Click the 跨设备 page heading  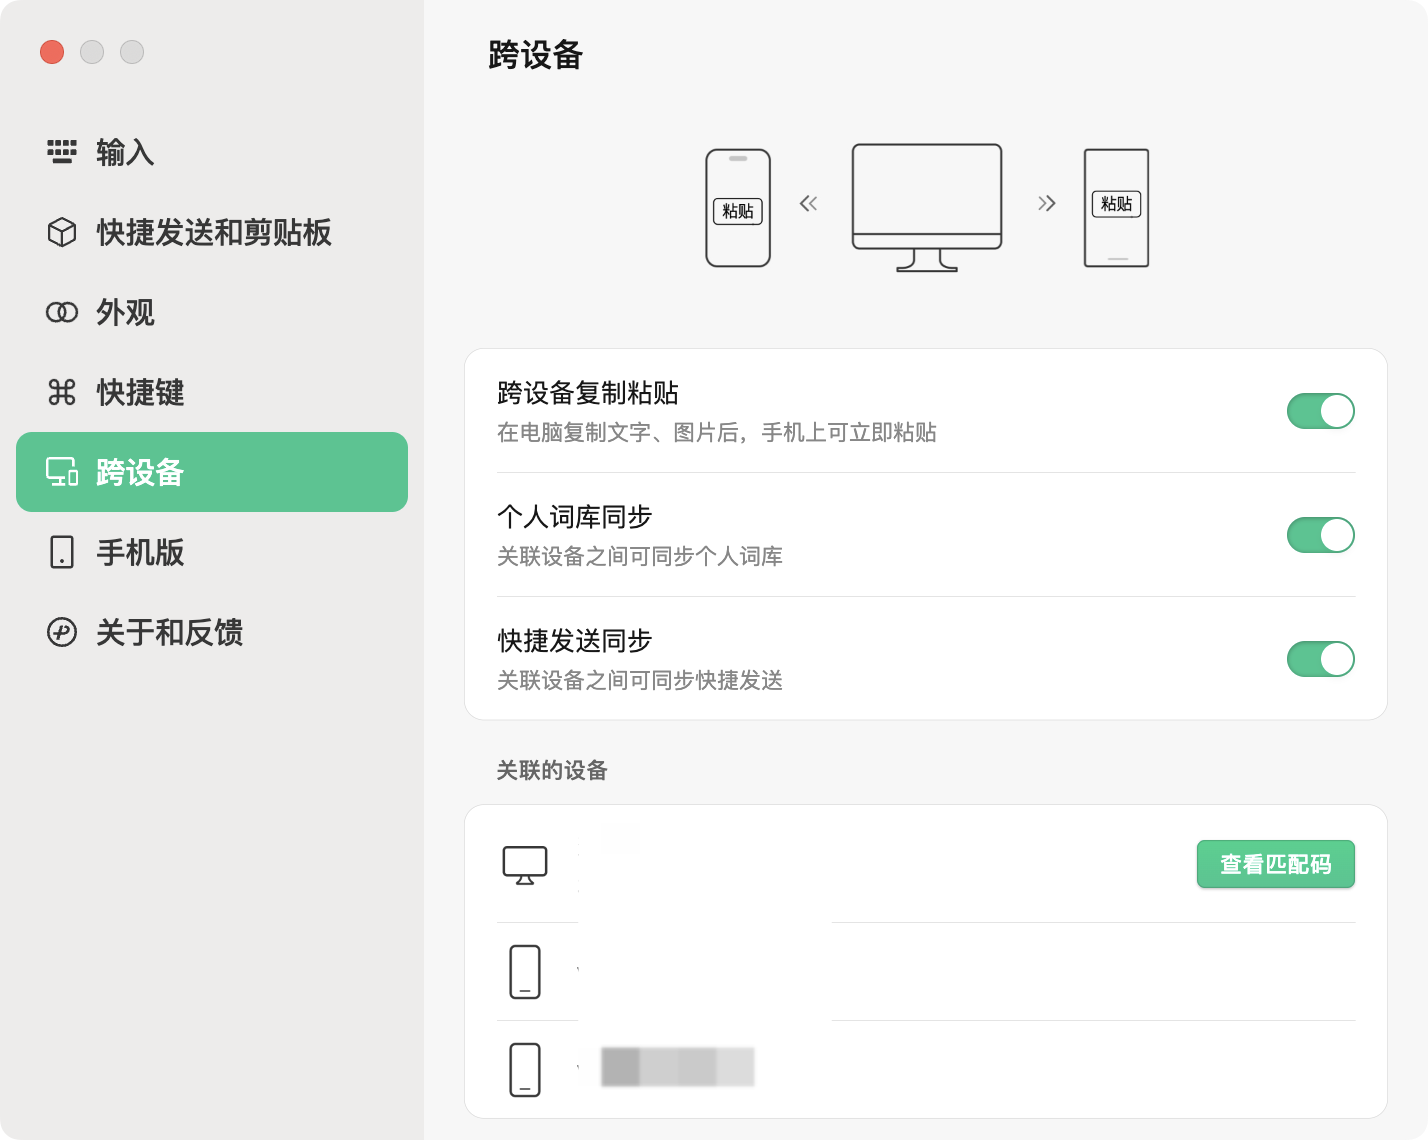536,55
